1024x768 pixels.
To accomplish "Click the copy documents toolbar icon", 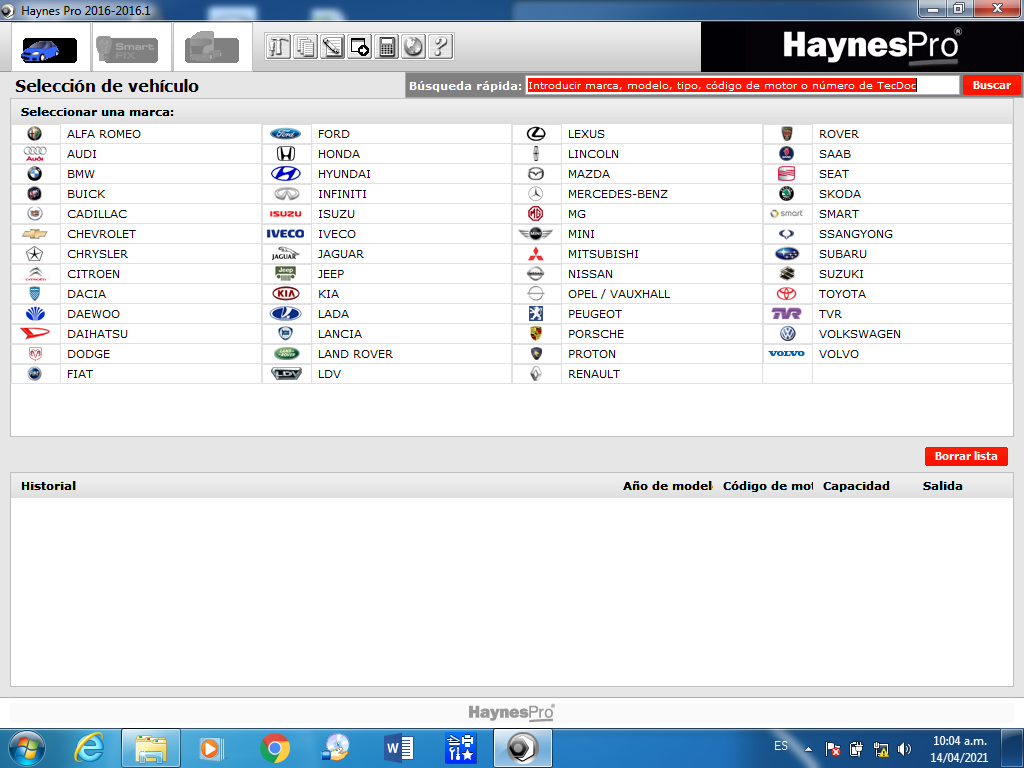I will coord(305,46).
